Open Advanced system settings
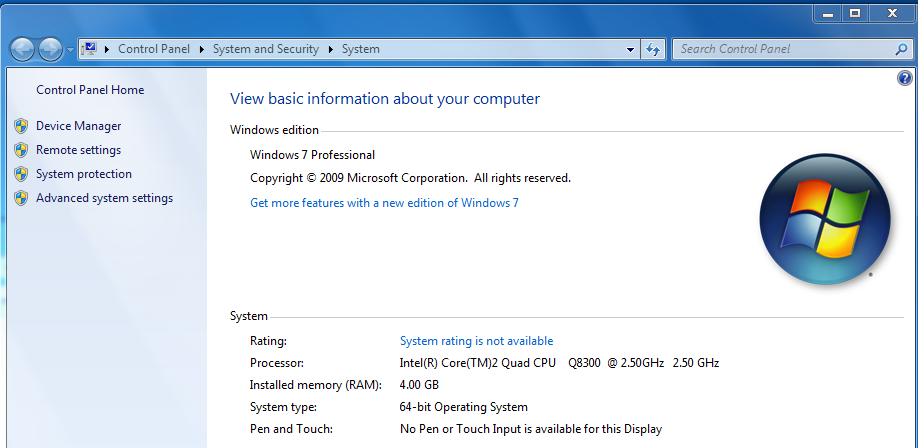 click(104, 198)
